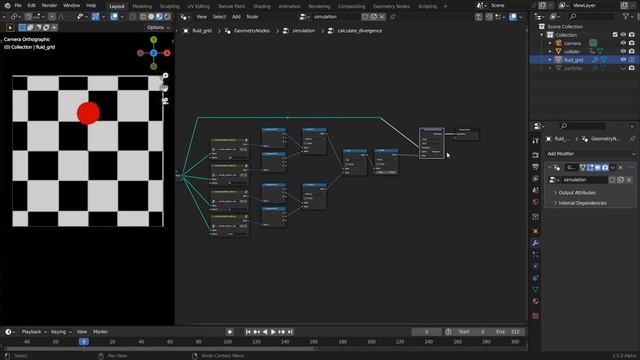Open Render properties tab
The width and height of the screenshot is (640, 360).
point(536,156)
